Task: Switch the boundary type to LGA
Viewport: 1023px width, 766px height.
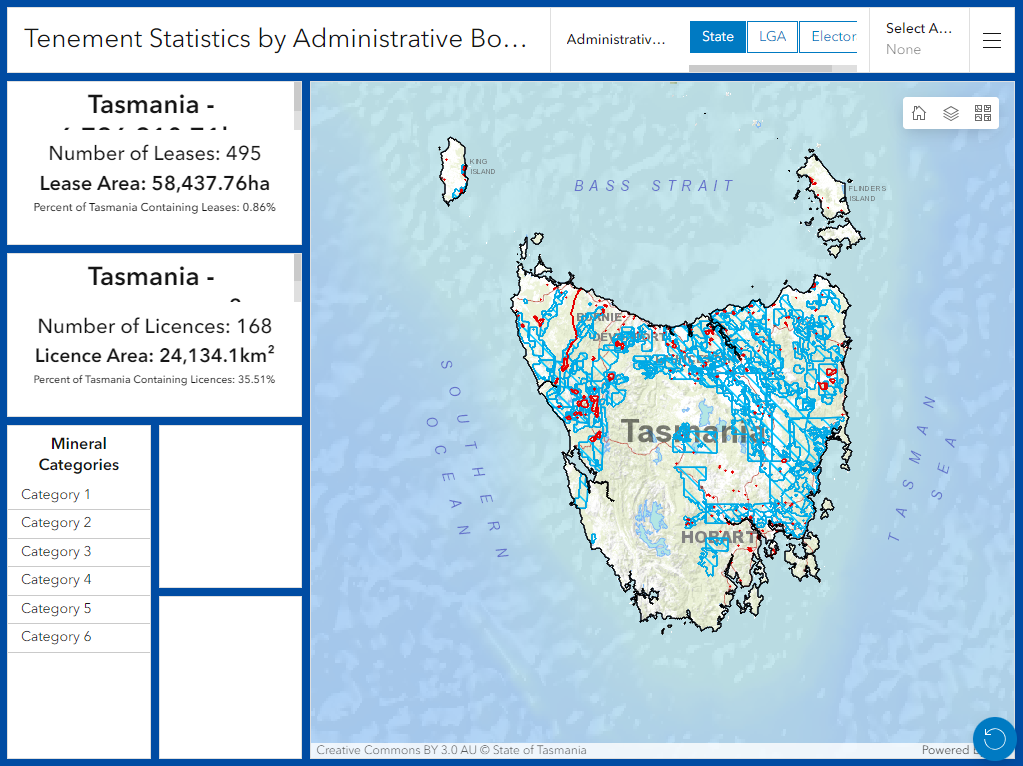Action: pos(772,37)
